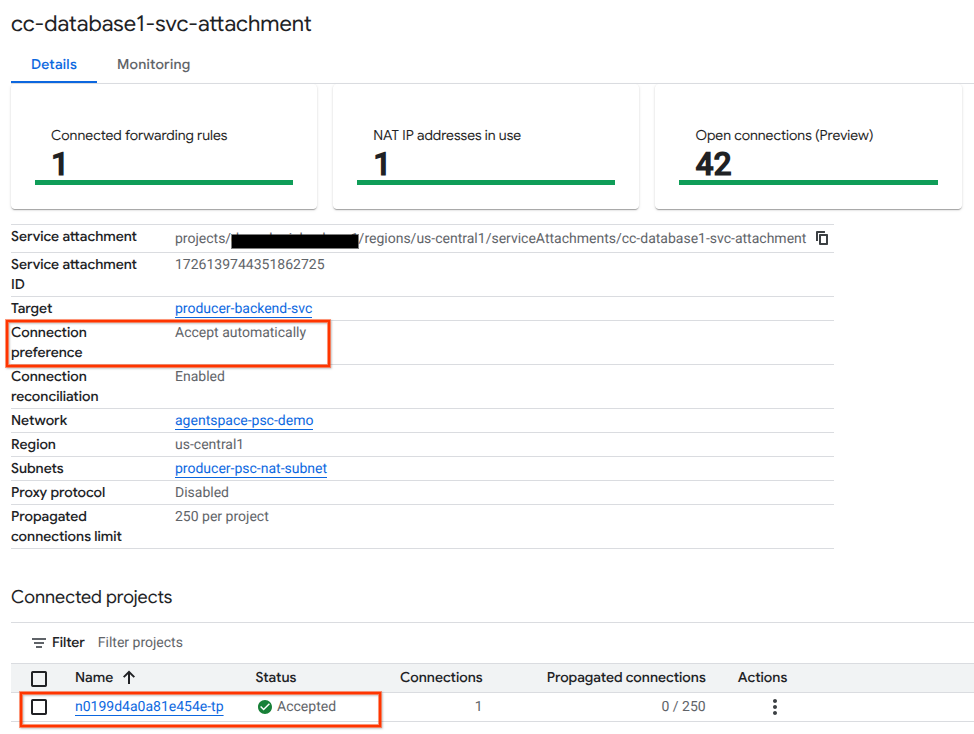
Task: Open the agentspace-psc-demo network link
Action: [244, 421]
